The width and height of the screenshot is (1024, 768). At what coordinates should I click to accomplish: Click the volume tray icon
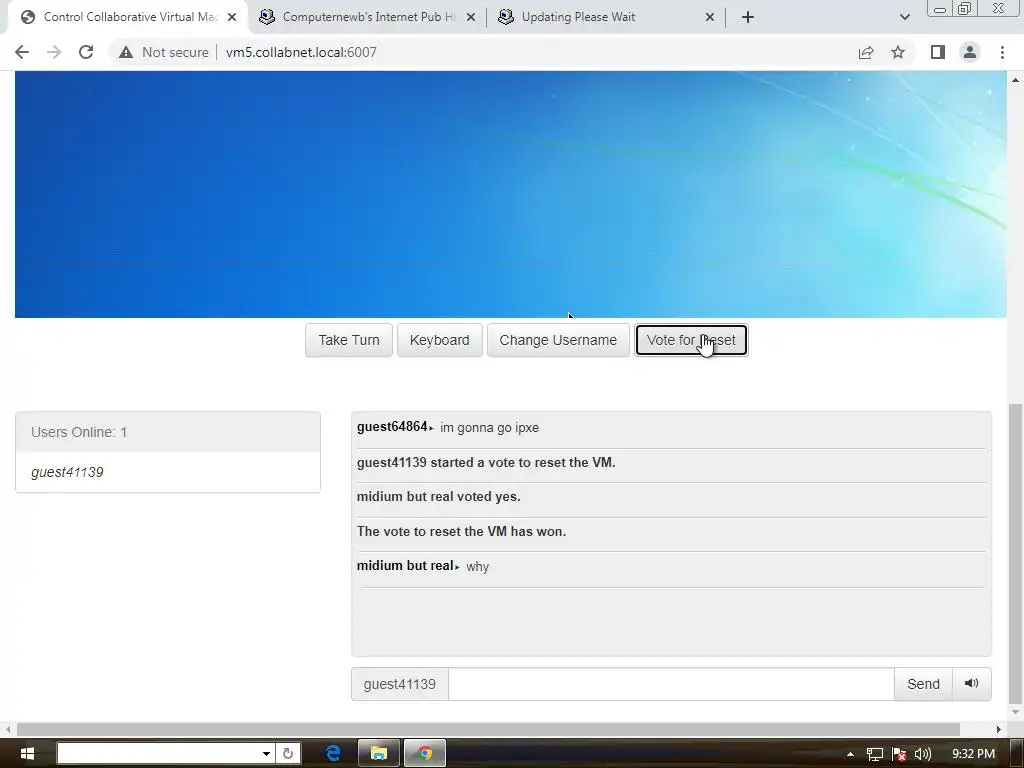click(x=923, y=754)
